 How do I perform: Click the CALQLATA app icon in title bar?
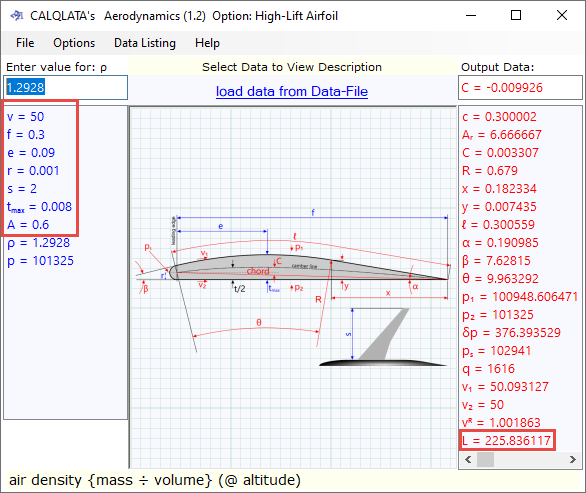tap(17, 16)
